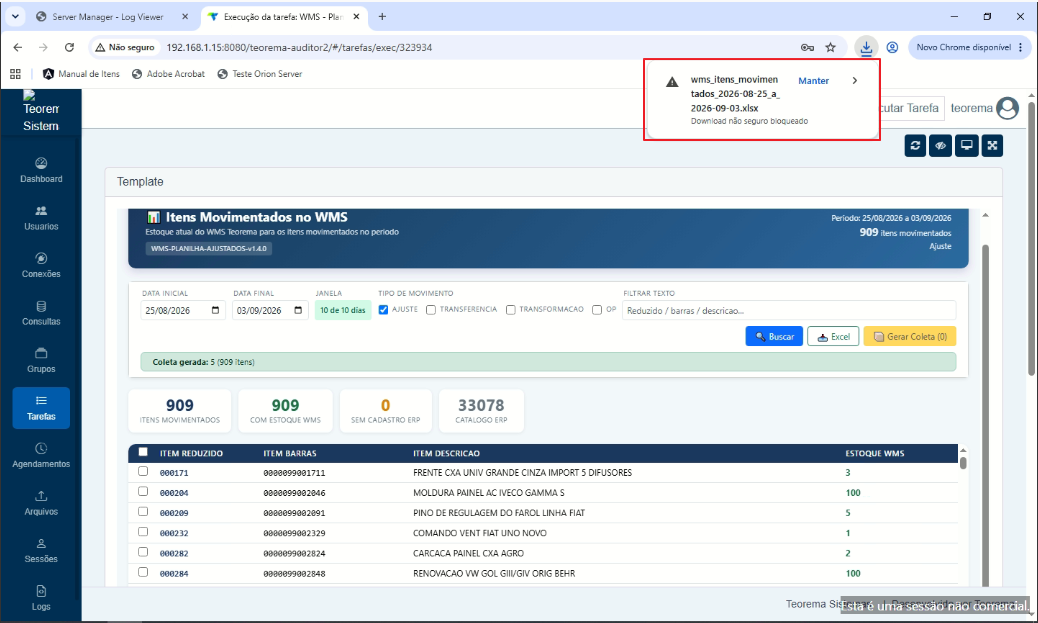Click the hide-eye icon button
The image size is (1038, 623).
941,146
